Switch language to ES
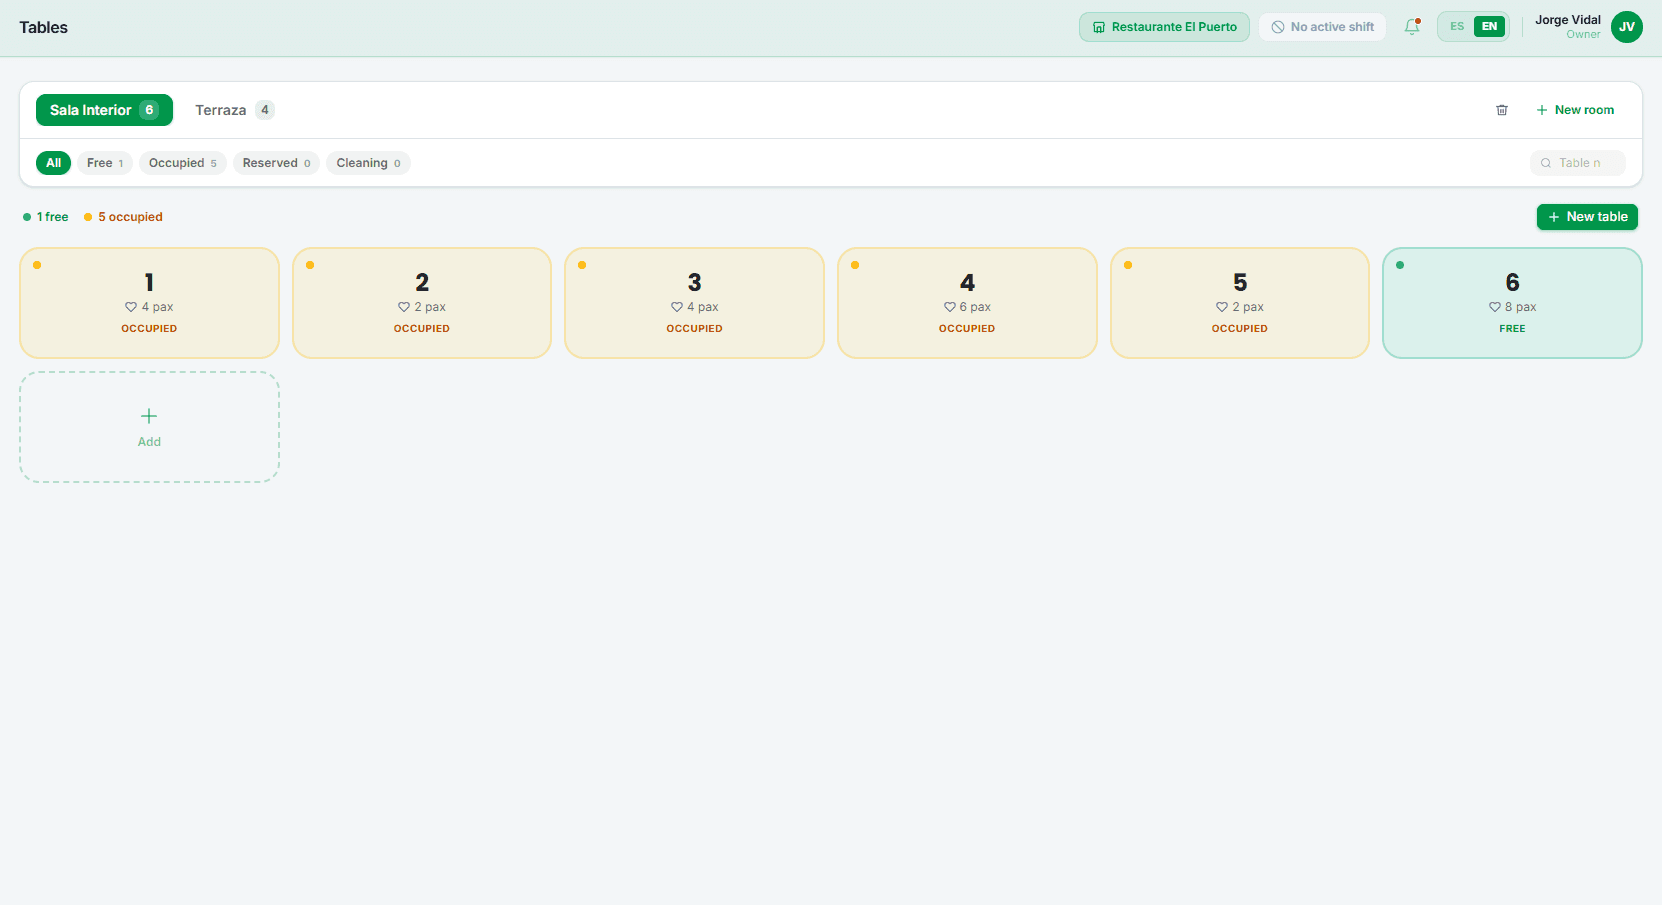Viewport: 1662px width, 905px height. (1457, 27)
